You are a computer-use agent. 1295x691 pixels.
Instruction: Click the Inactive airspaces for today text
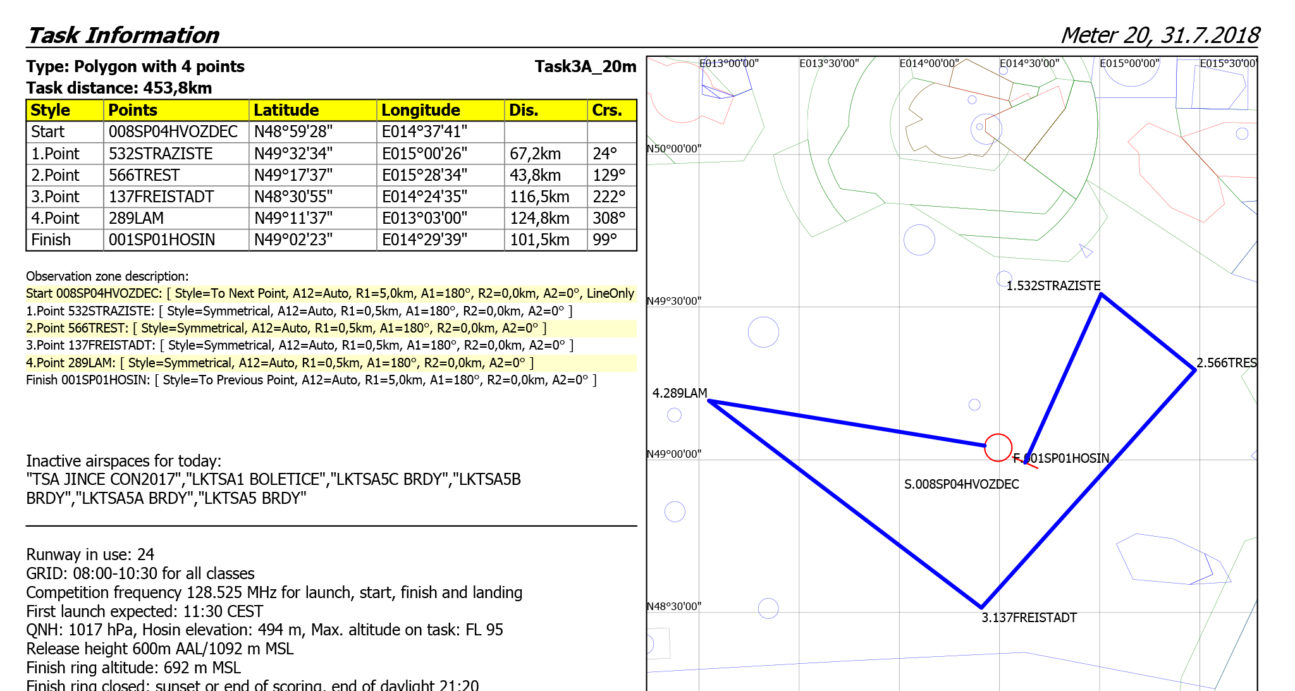click(124, 461)
